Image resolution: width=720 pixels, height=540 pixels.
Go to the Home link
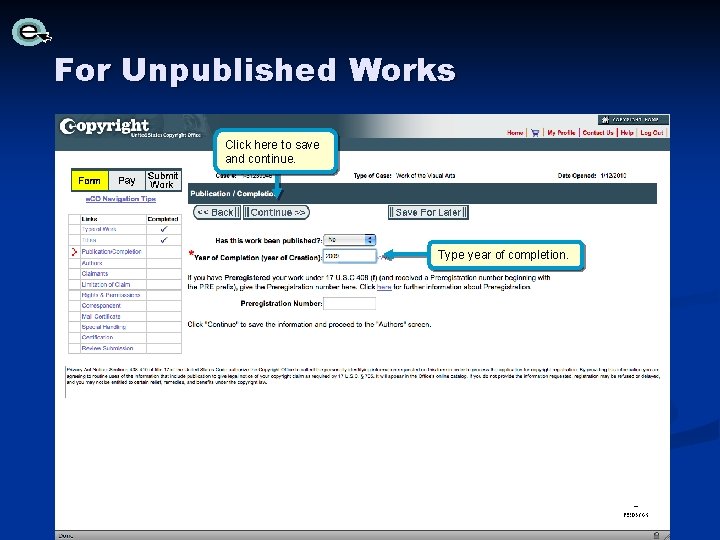515,133
